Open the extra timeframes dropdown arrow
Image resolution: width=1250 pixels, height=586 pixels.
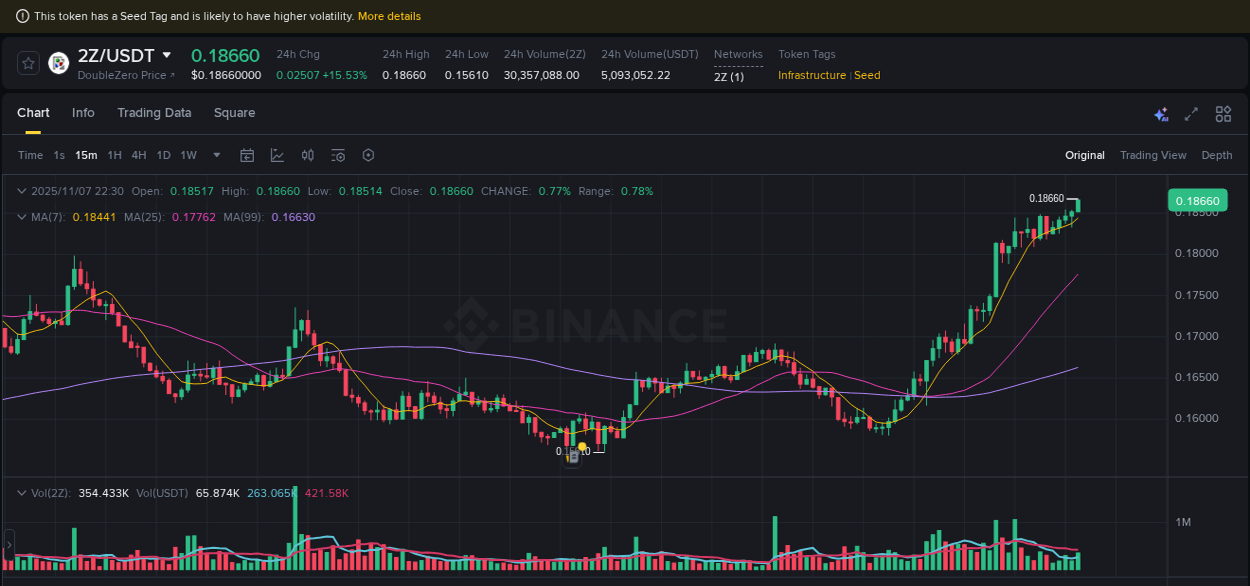click(x=216, y=155)
